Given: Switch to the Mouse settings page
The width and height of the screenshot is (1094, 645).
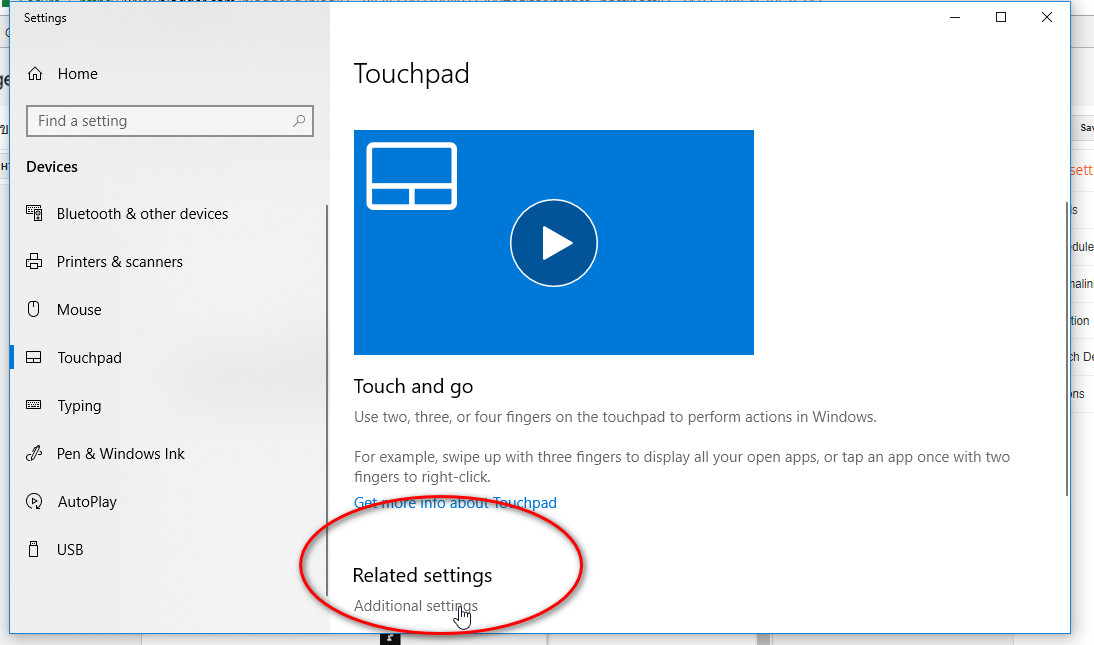Looking at the screenshot, I should [79, 309].
